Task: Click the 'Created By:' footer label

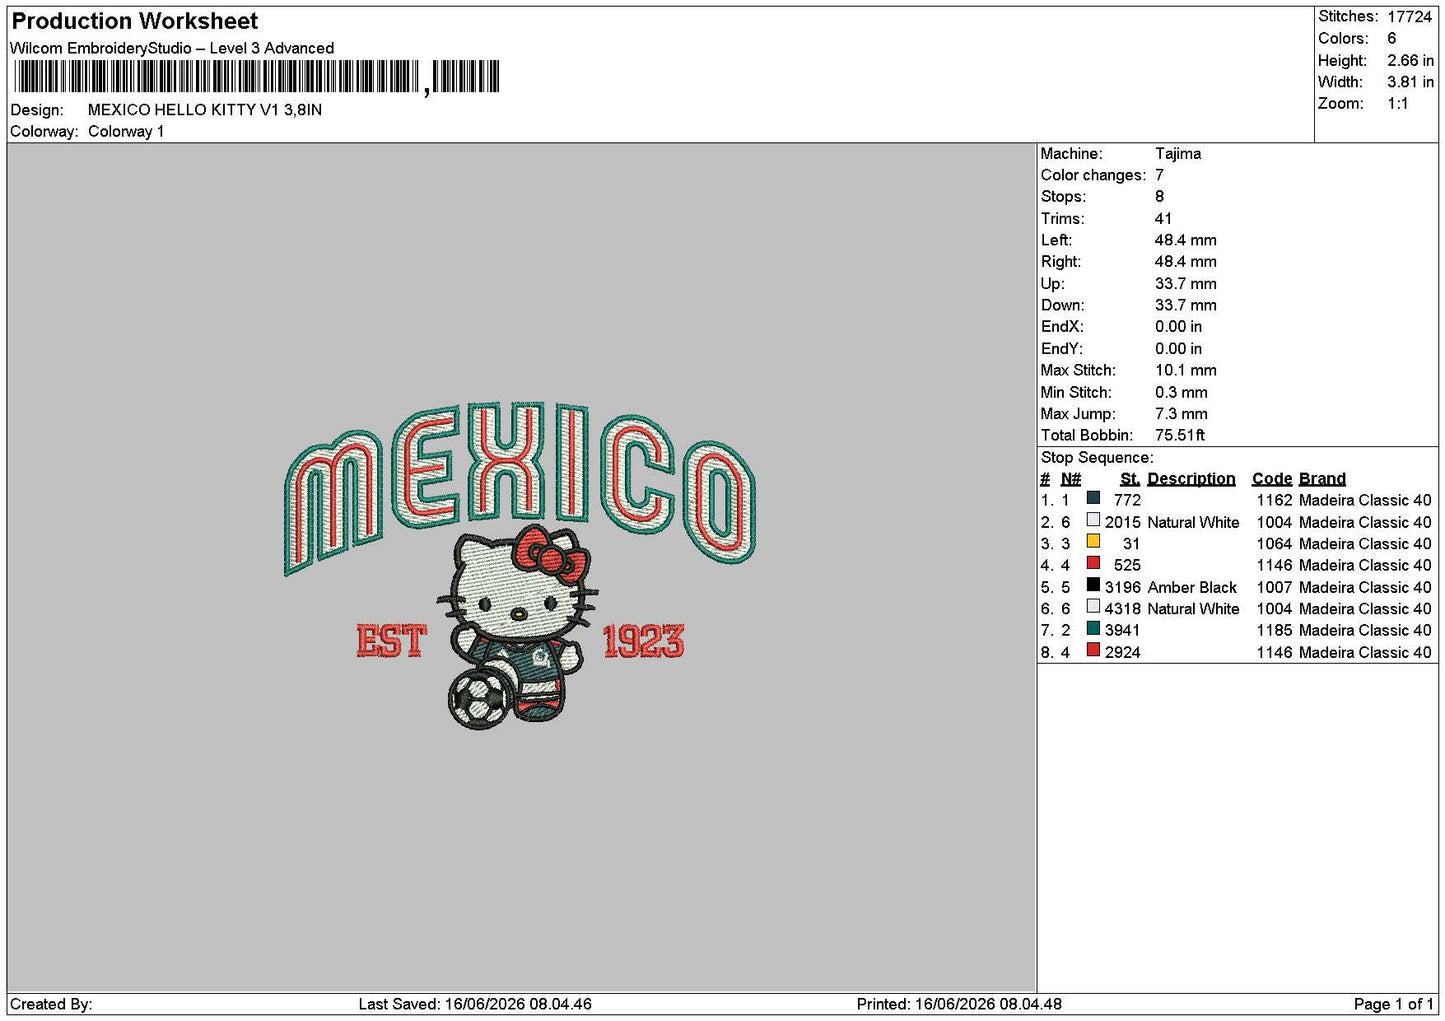Action: point(51,1004)
